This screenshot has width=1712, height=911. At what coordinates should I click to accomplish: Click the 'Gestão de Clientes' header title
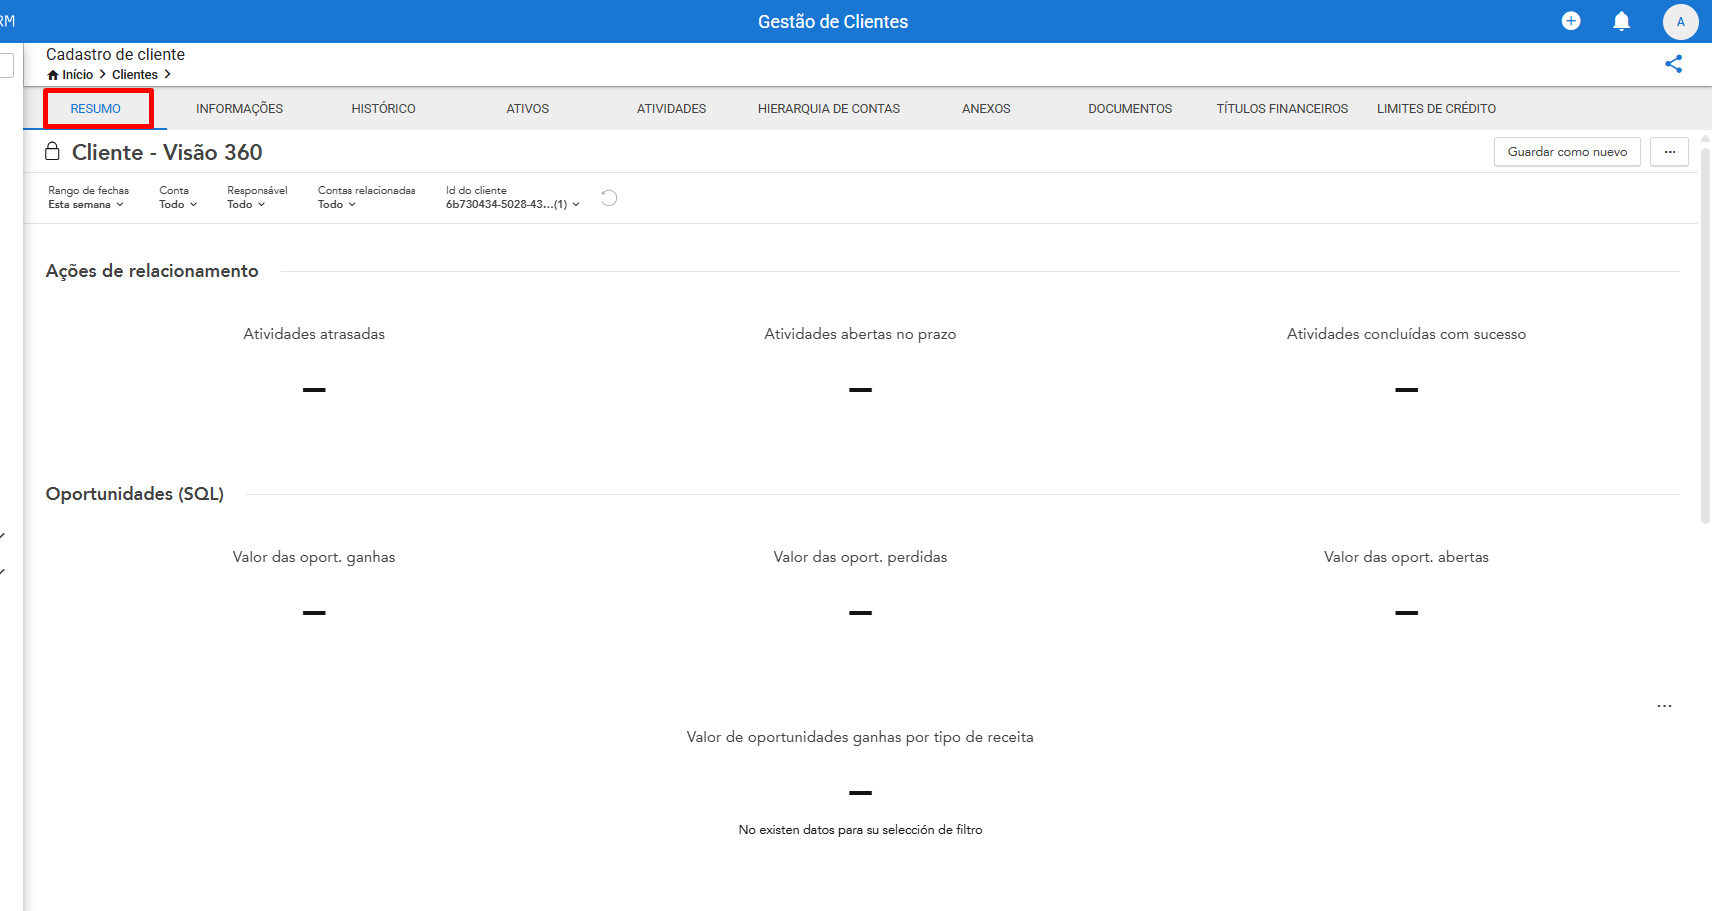(x=833, y=22)
